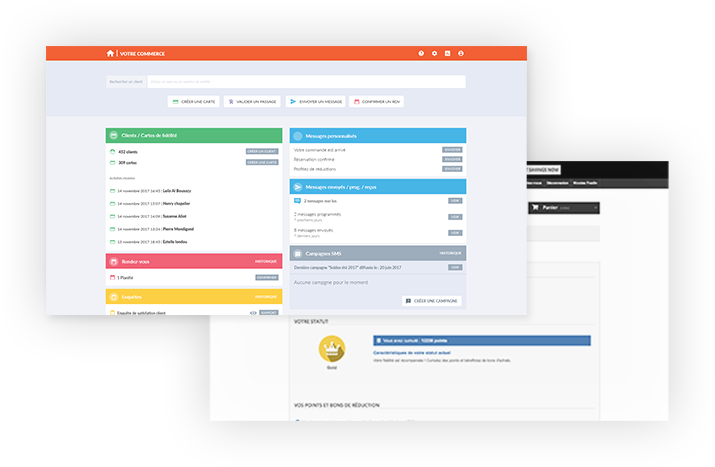This screenshot has width=715, height=467.
Task: Open the help question mark icon
Action: 421,53
